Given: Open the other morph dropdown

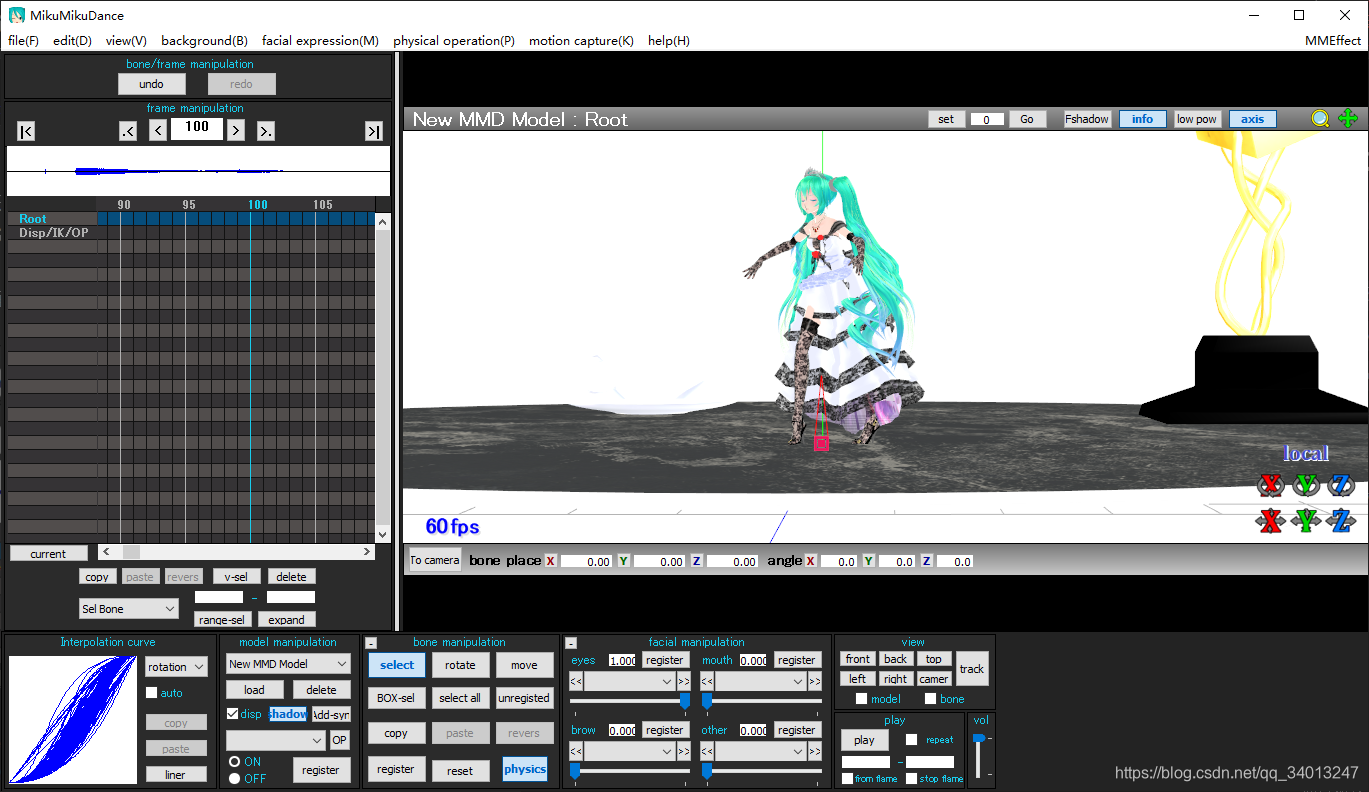Looking at the screenshot, I should (763, 751).
